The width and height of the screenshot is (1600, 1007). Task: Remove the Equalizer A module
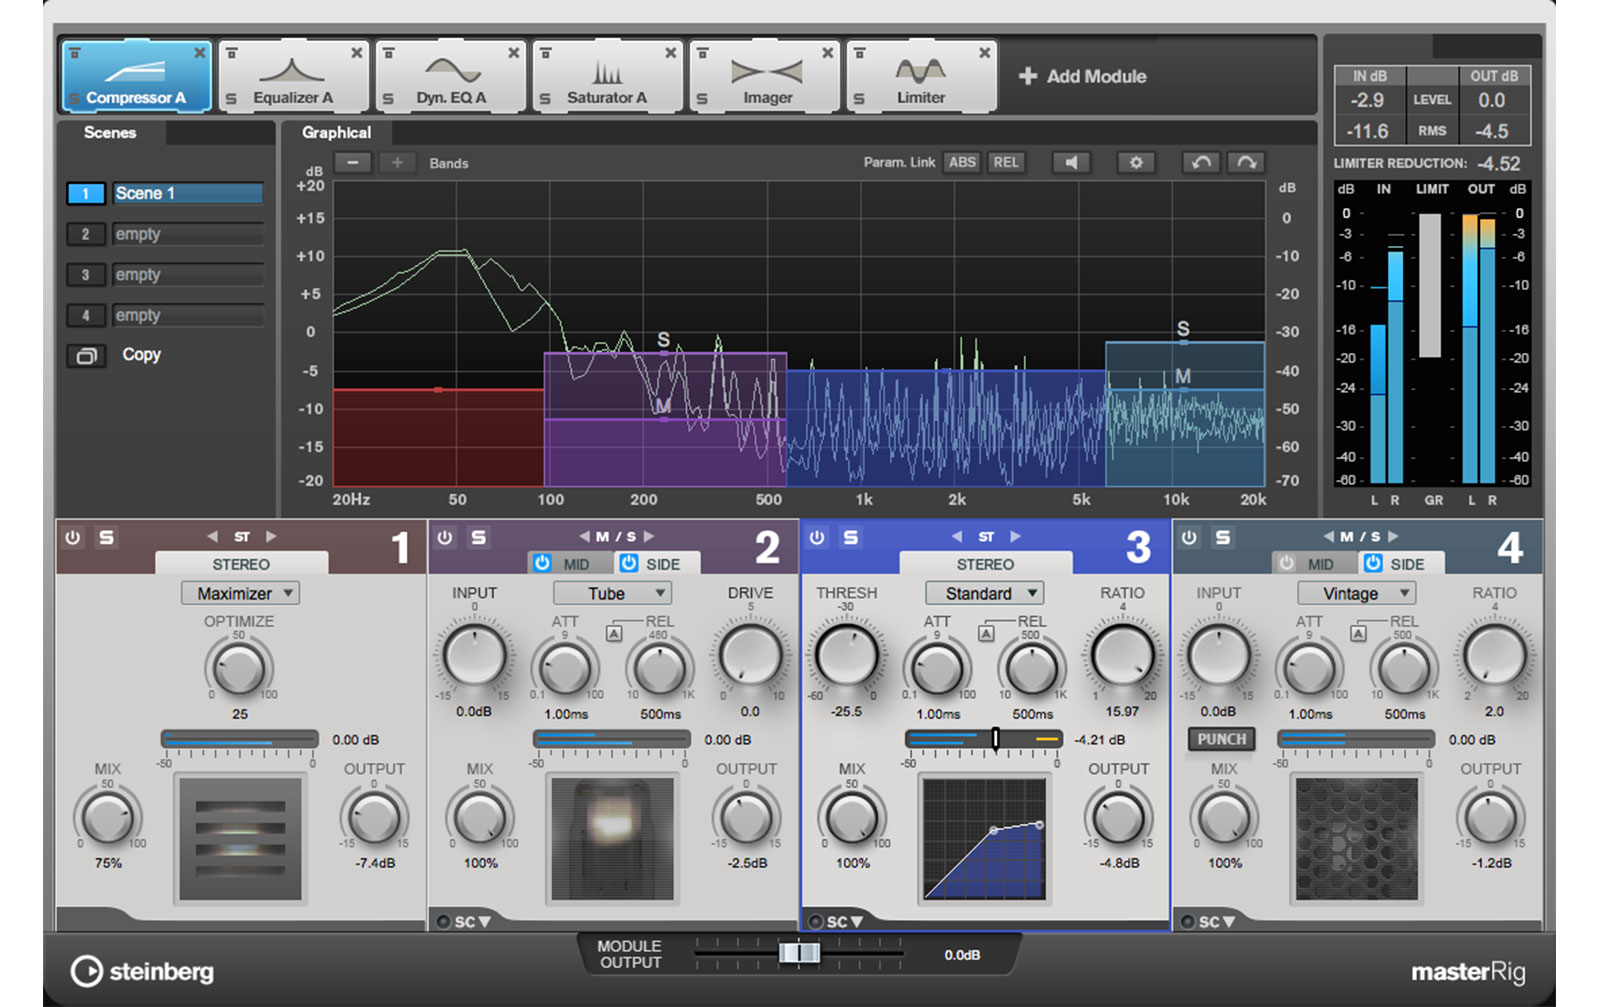point(357,53)
